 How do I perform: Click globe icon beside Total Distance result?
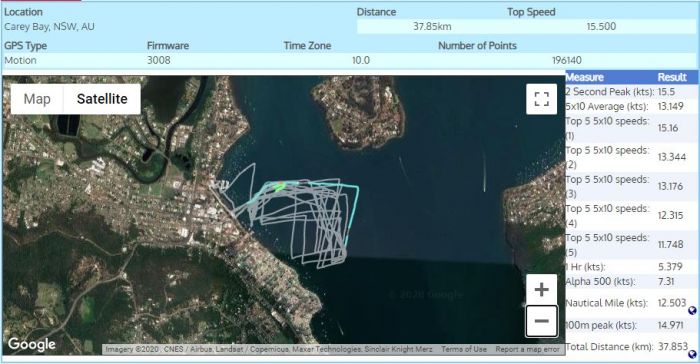(692, 354)
